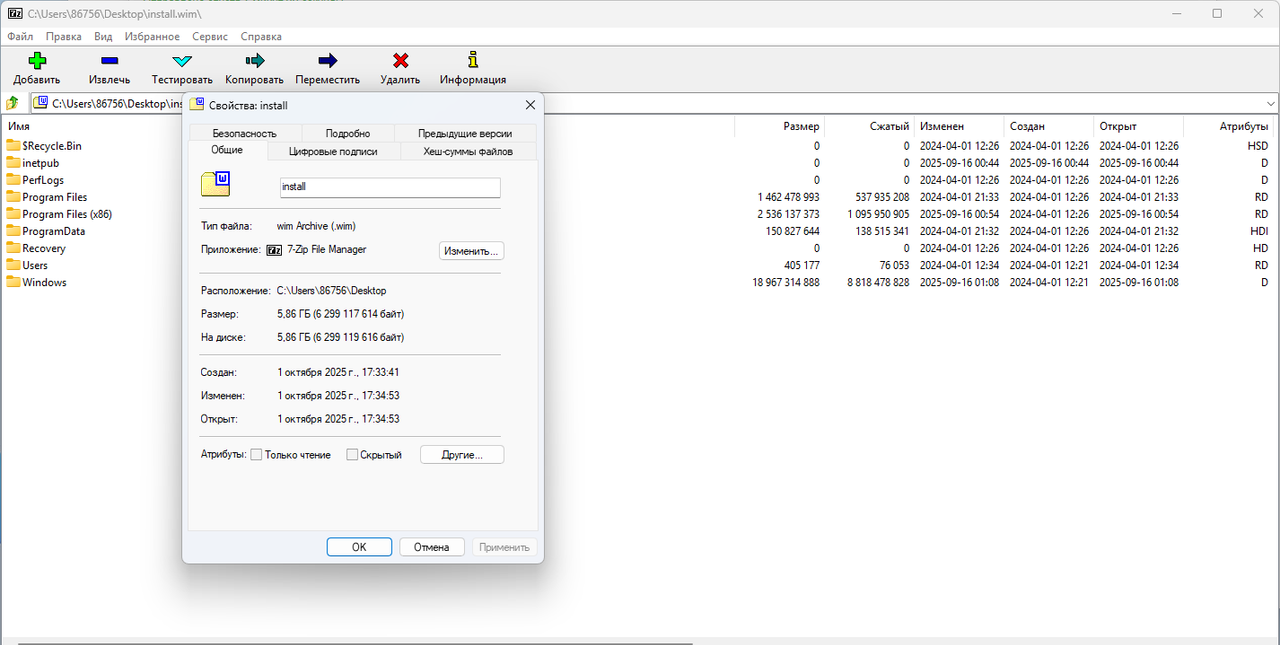Switch to the Предыдущие версии tab
The image size is (1280, 645).
(x=465, y=133)
